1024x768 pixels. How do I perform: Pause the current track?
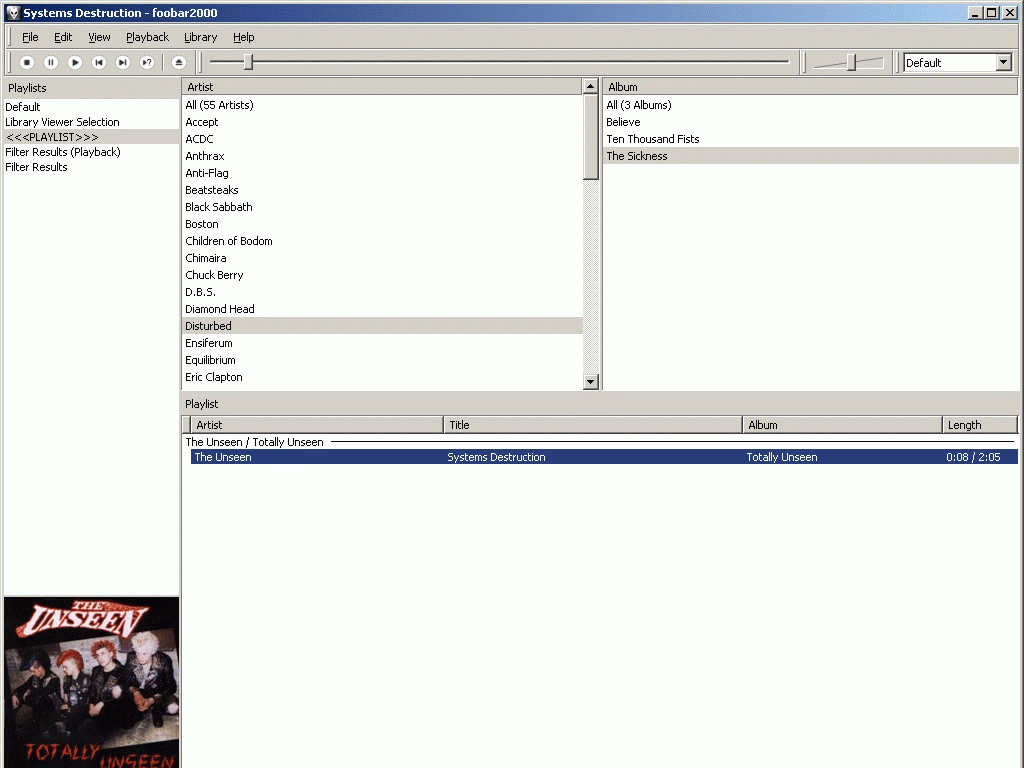coord(51,63)
